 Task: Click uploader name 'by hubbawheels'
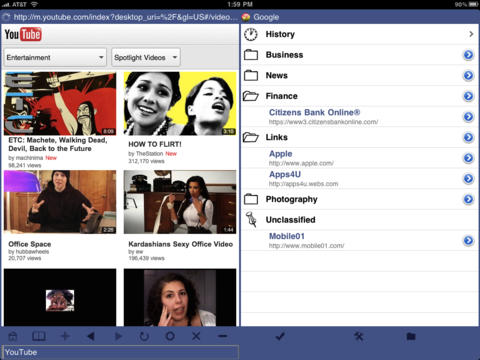(29, 252)
